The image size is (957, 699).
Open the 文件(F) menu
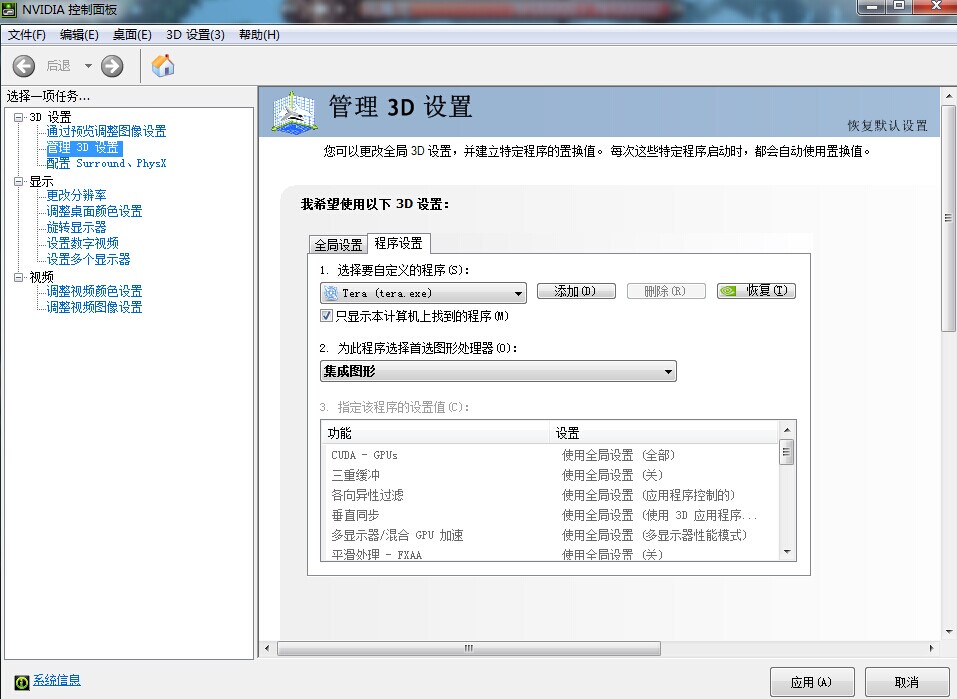26,35
